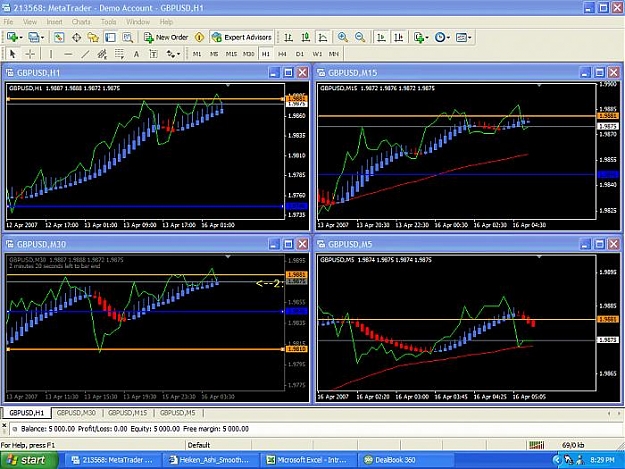
Task: Click the yellow MetaEditor diamond icon
Action: point(199,37)
